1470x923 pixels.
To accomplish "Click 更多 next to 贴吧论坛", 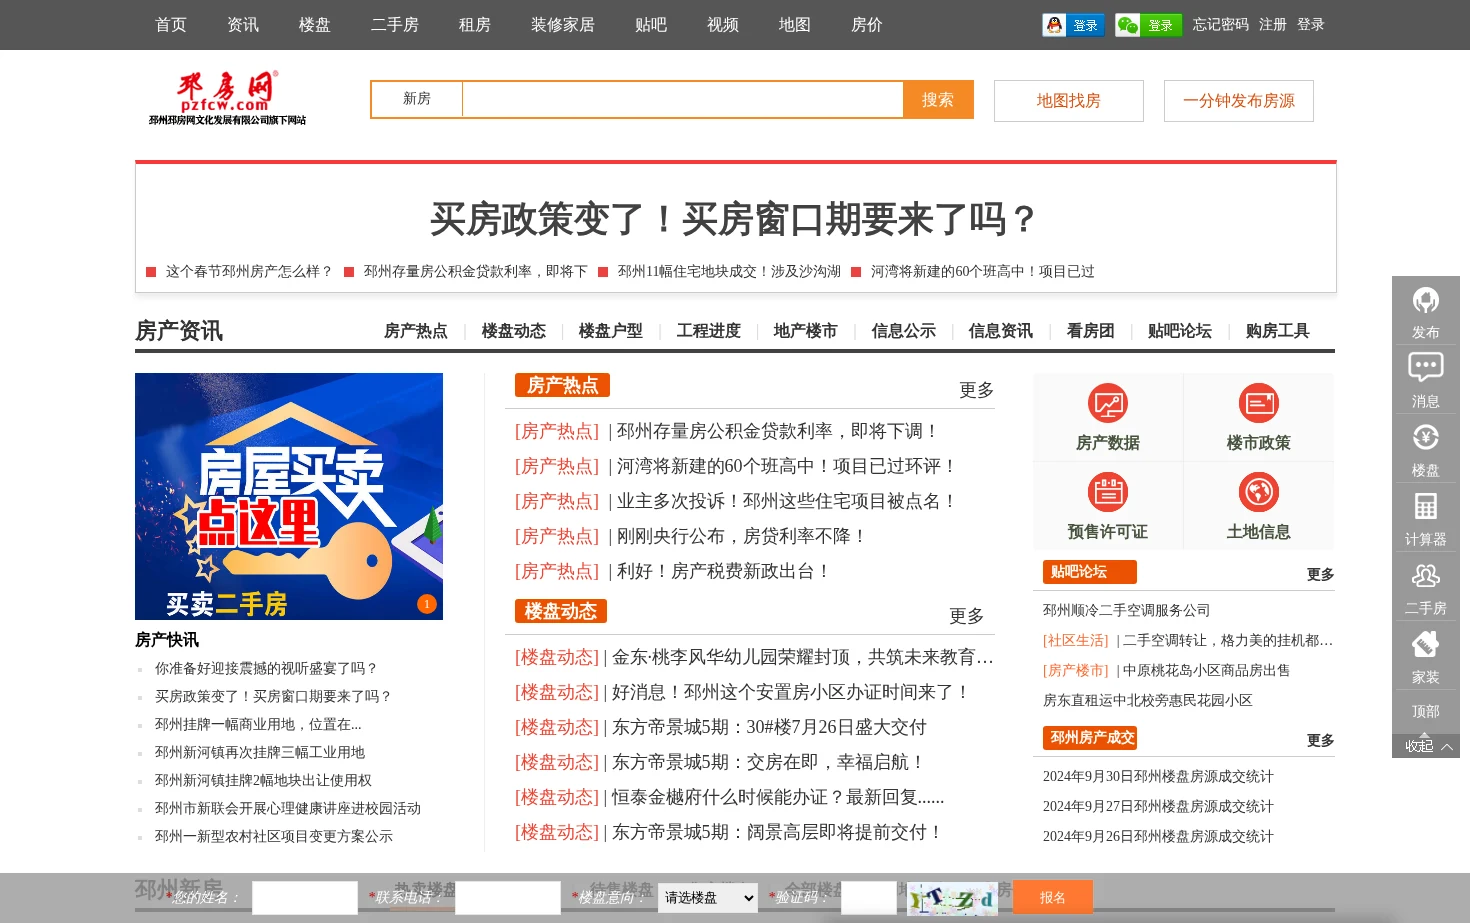I will (1320, 574).
